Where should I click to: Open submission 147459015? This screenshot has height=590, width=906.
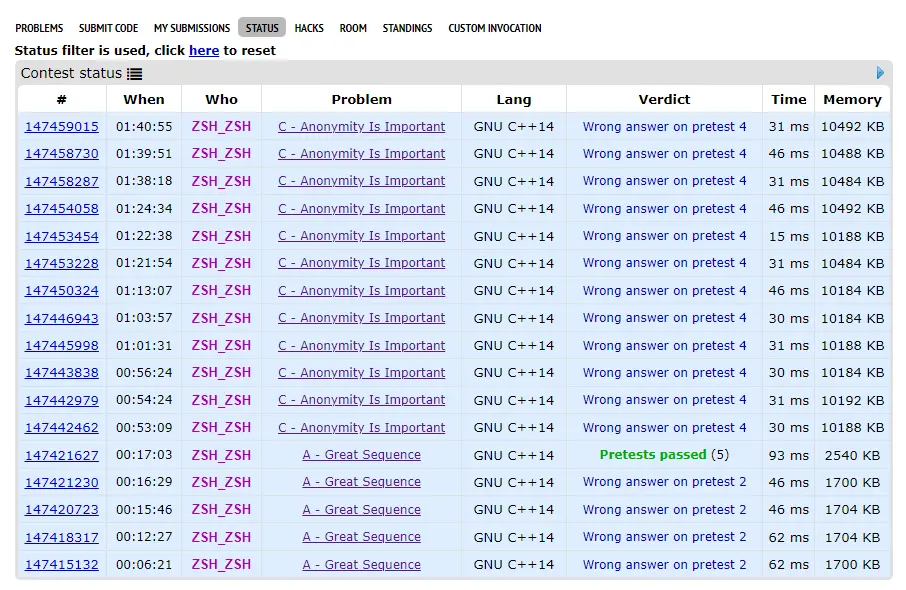click(62, 127)
